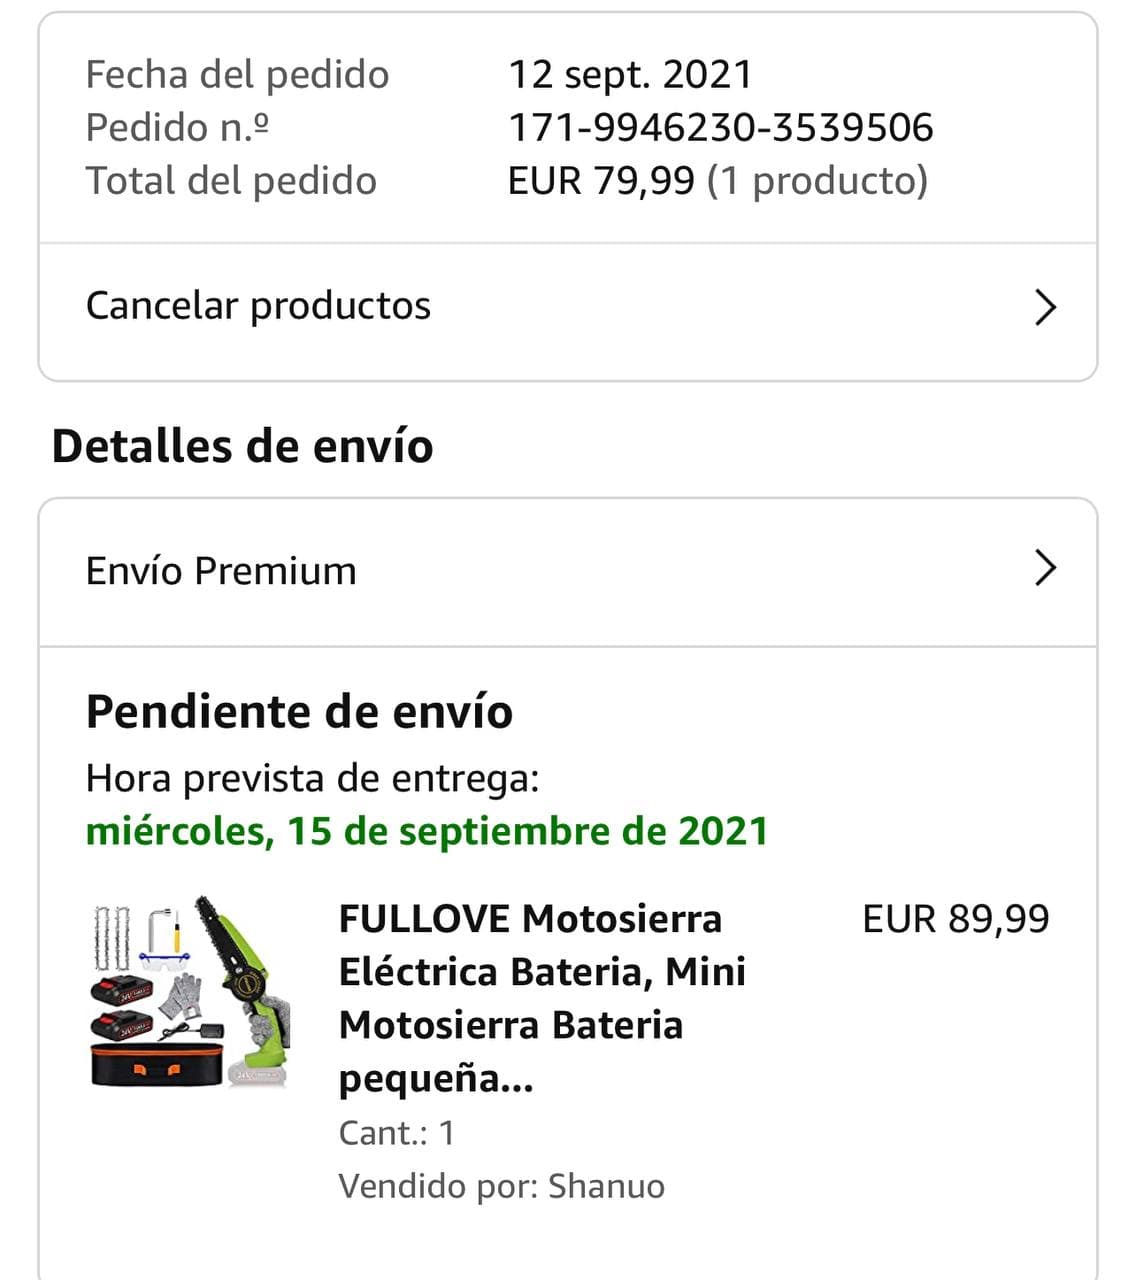Tap the delivery date miércoles, 15 de septiembre
Viewport: 1136px width, 1280px height.
point(427,831)
